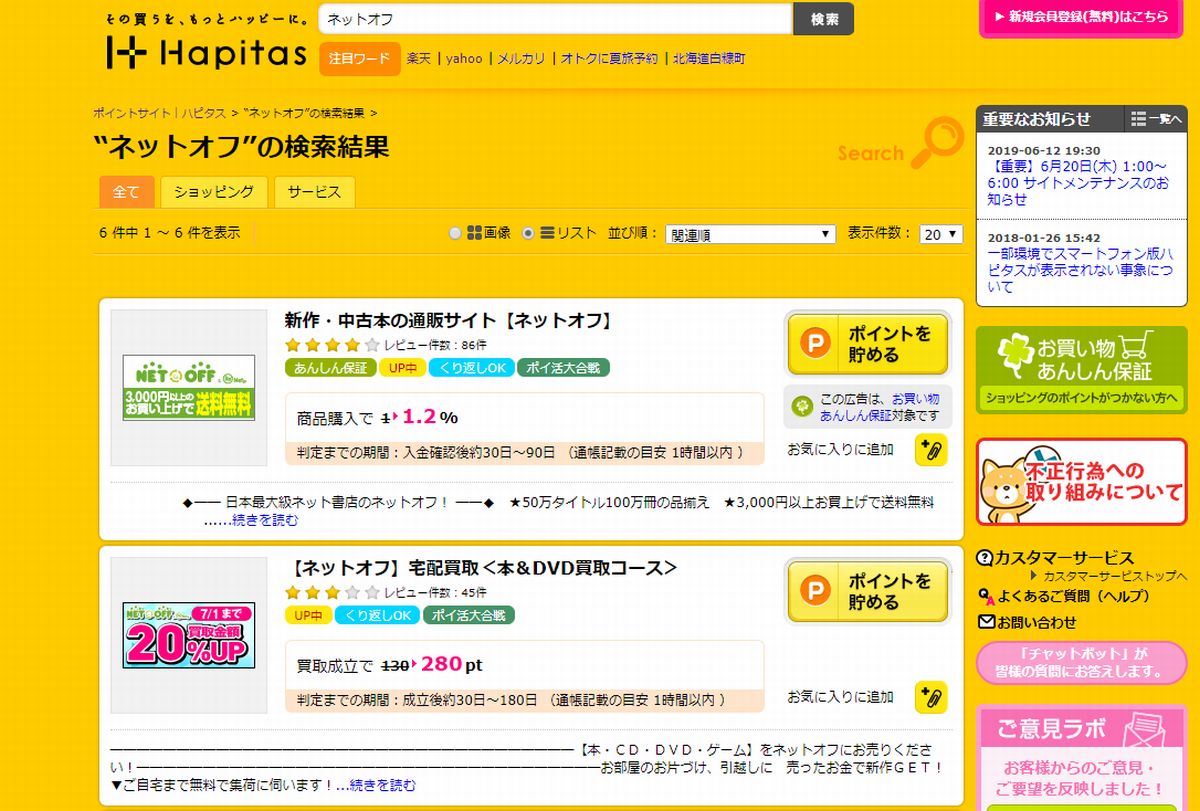Image resolution: width=1200 pixels, height=811 pixels.
Task: Click the P coin on first ポイントを貯める
Action: pos(815,345)
